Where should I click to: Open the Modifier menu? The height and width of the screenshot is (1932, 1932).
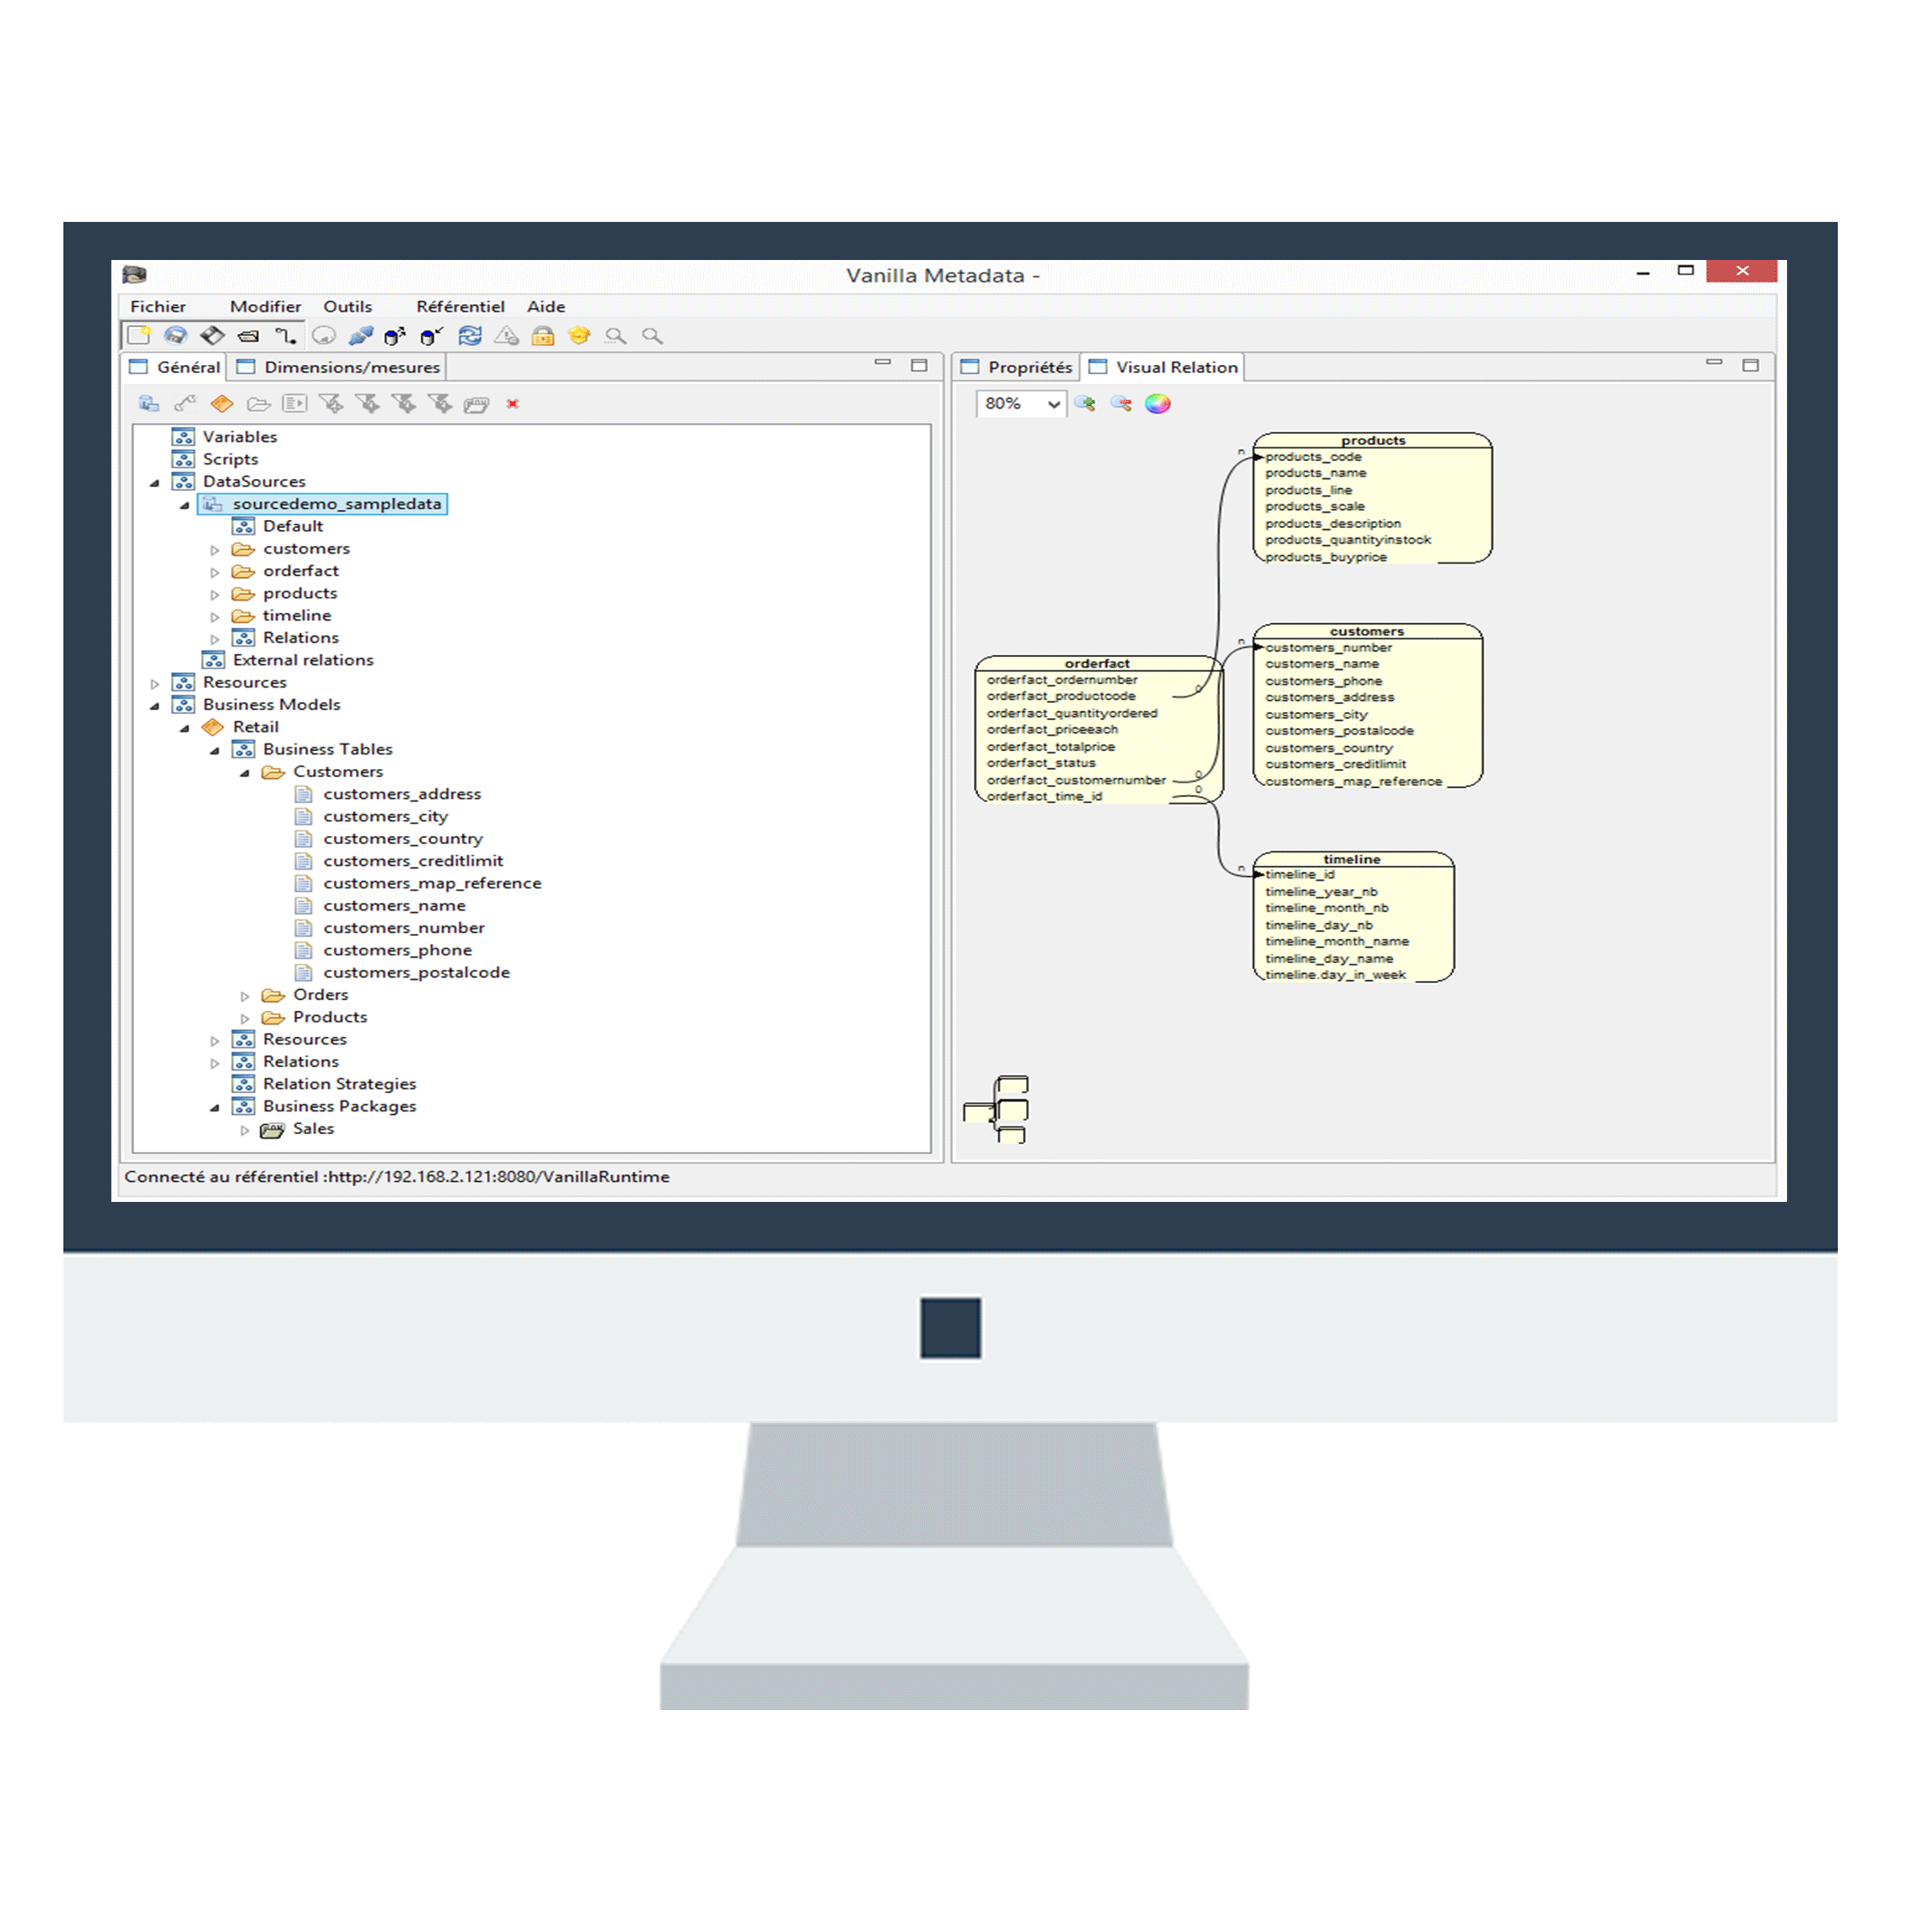(x=265, y=307)
